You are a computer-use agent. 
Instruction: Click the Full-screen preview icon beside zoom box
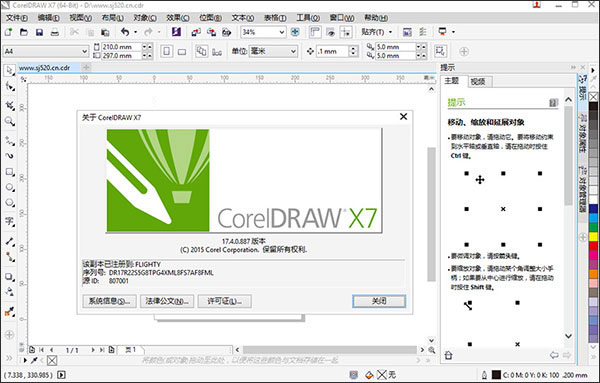coord(295,32)
